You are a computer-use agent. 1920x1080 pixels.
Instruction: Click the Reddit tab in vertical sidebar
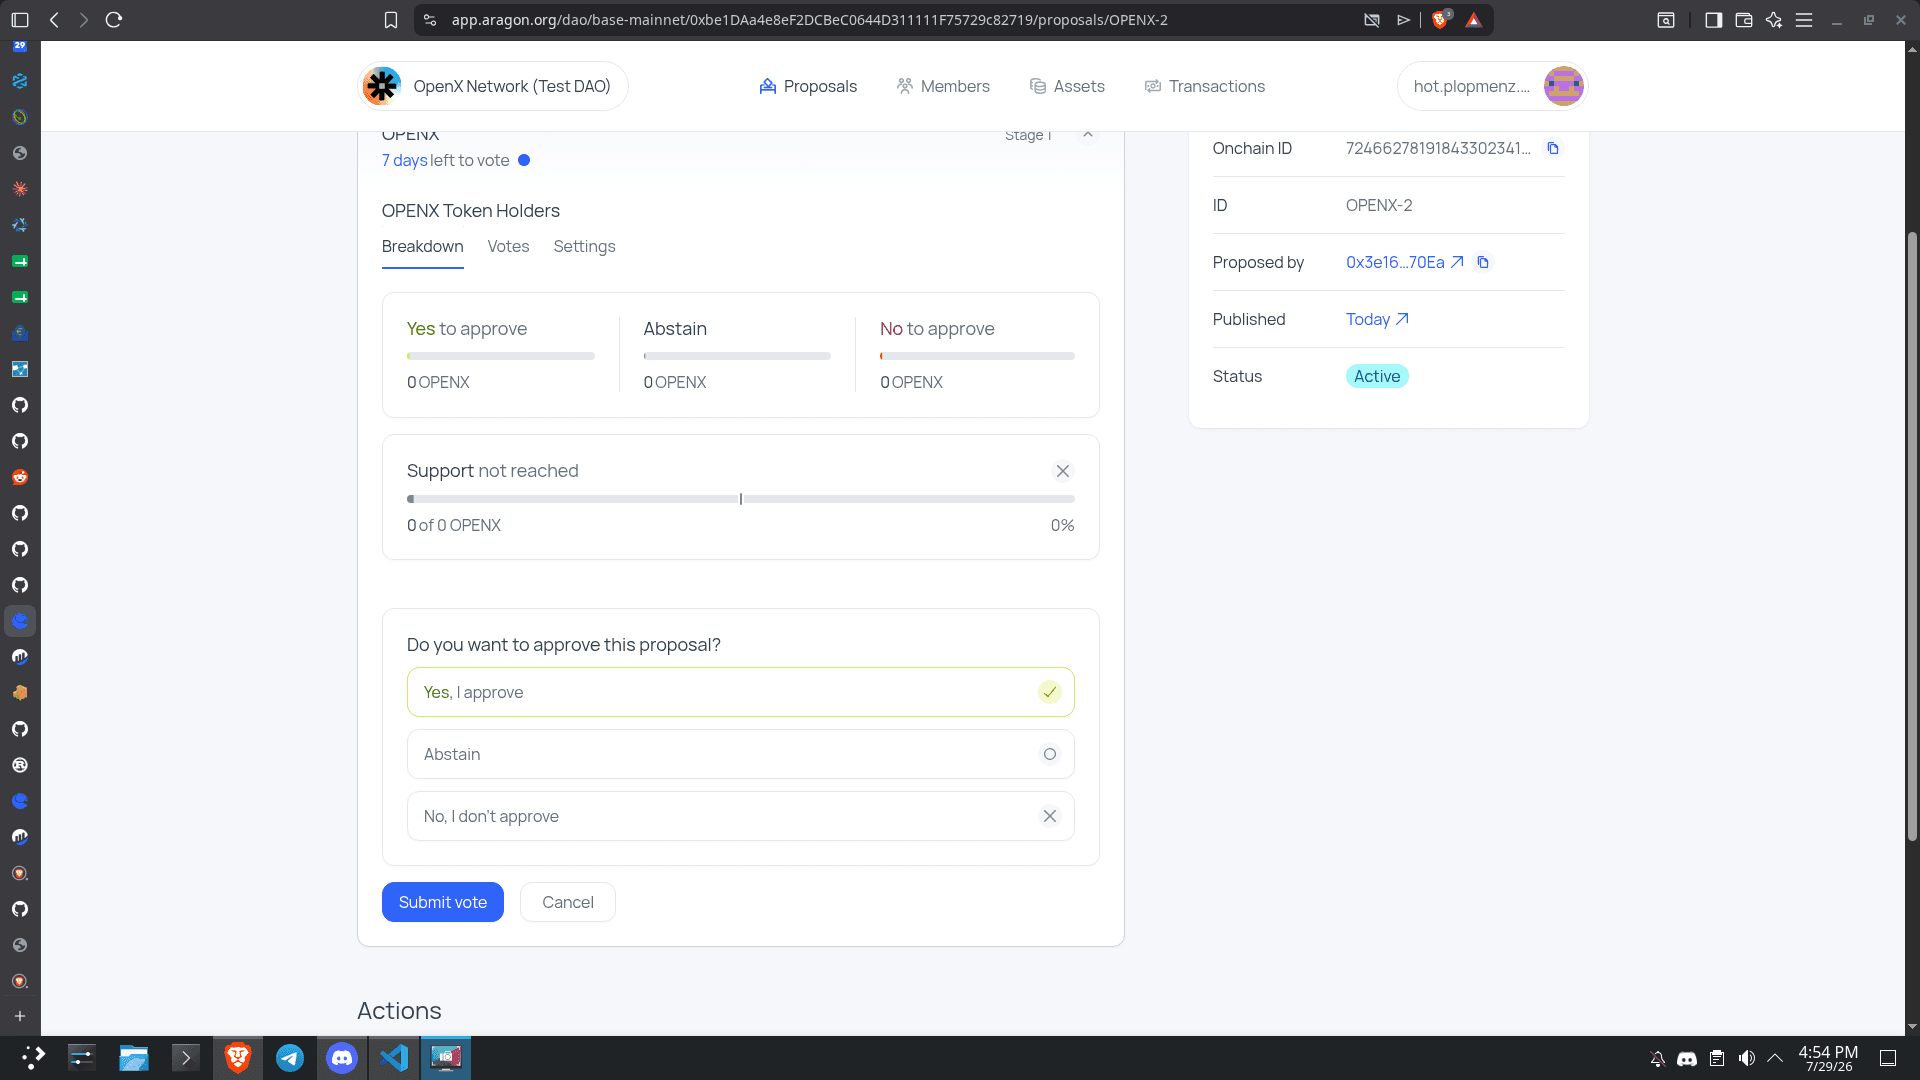pos(20,477)
